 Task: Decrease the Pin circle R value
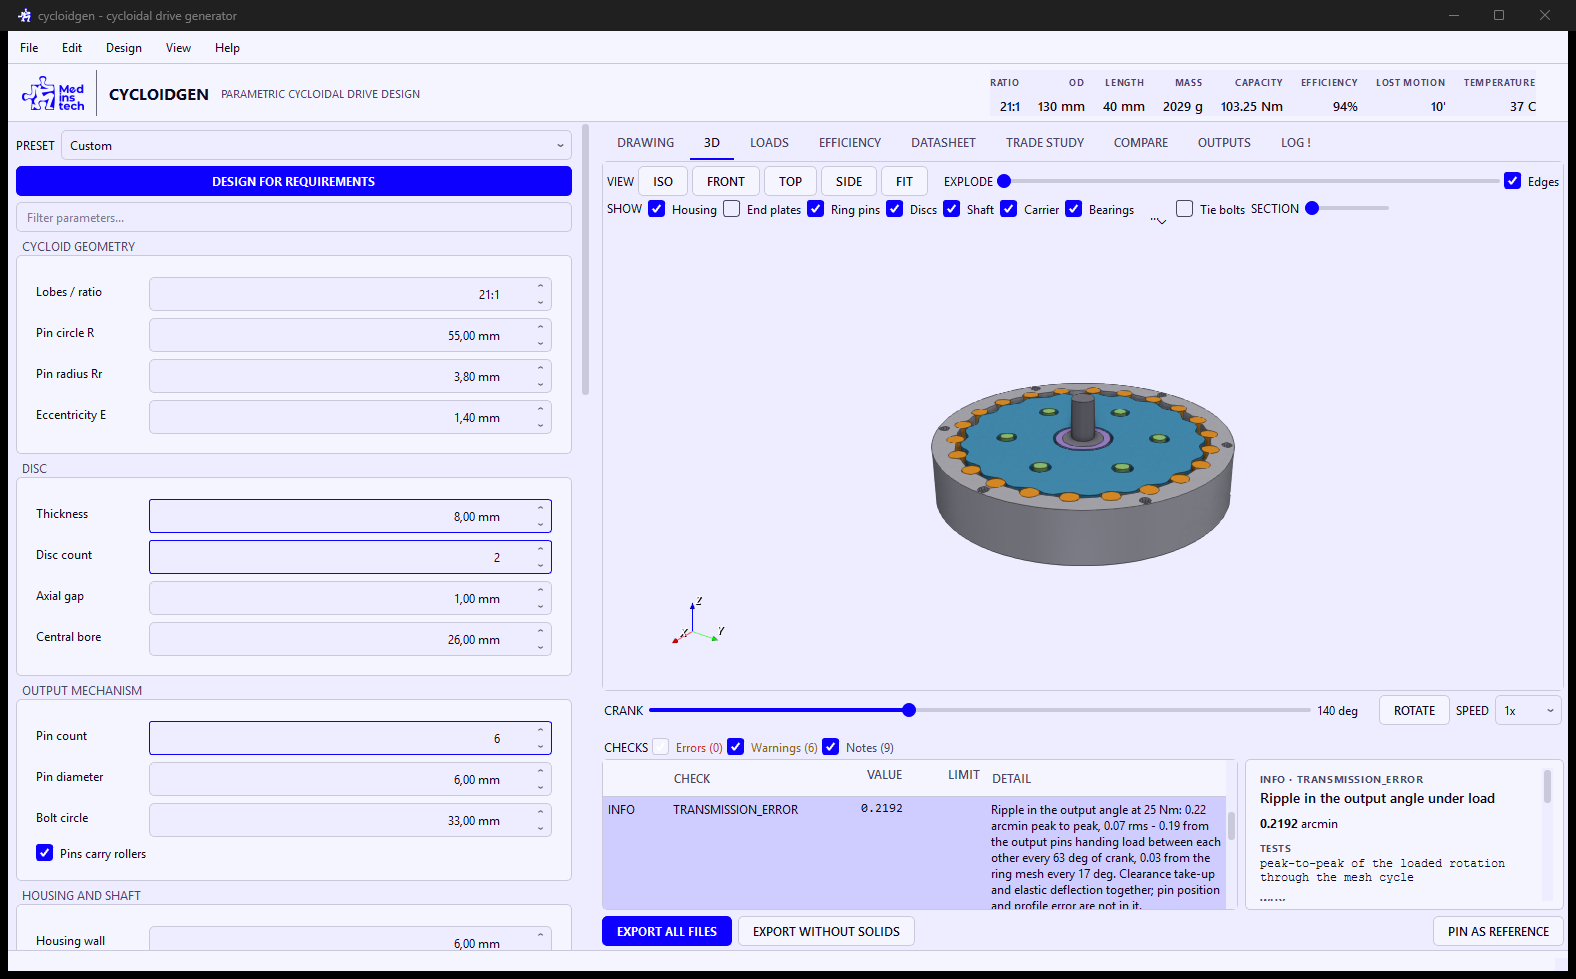[540, 343]
